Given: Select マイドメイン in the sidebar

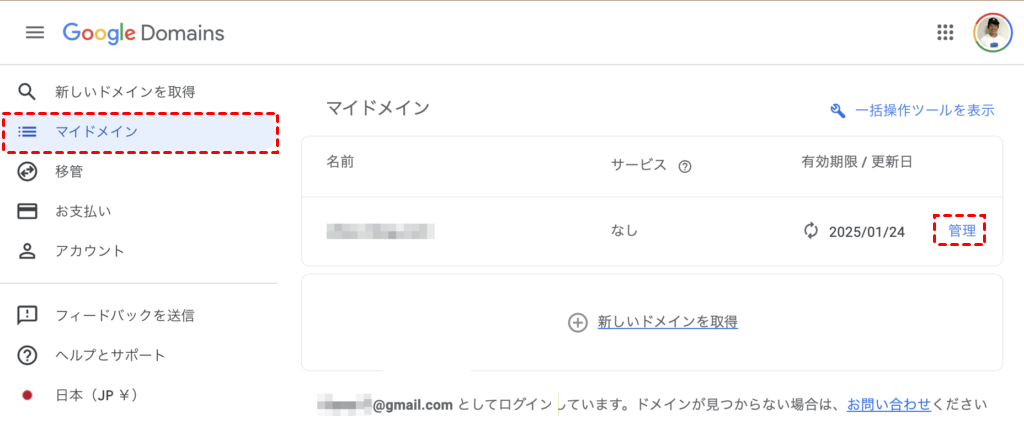Looking at the screenshot, I should coord(96,132).
